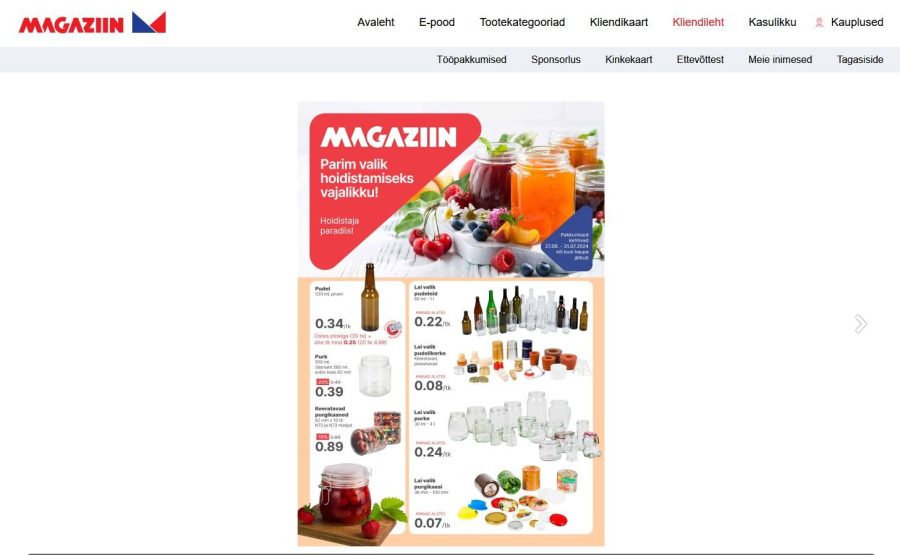900x555 pixels.
Task: Click the store locator pin icon
Action: coord(819,22)
